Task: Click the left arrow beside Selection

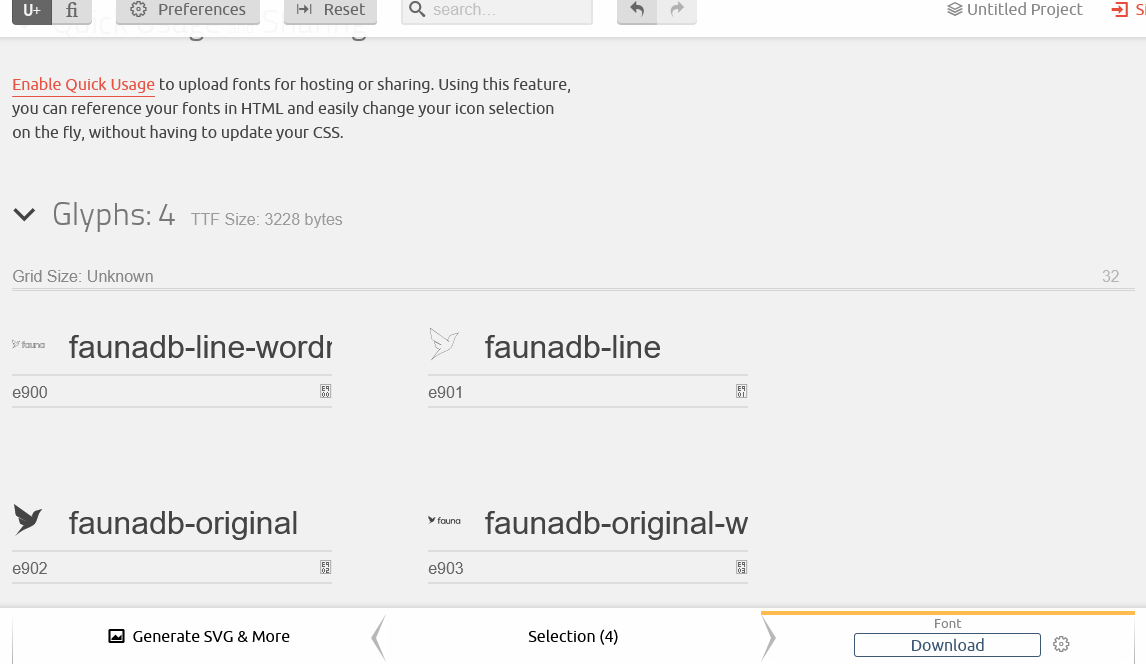Action: tap(378, 638)
